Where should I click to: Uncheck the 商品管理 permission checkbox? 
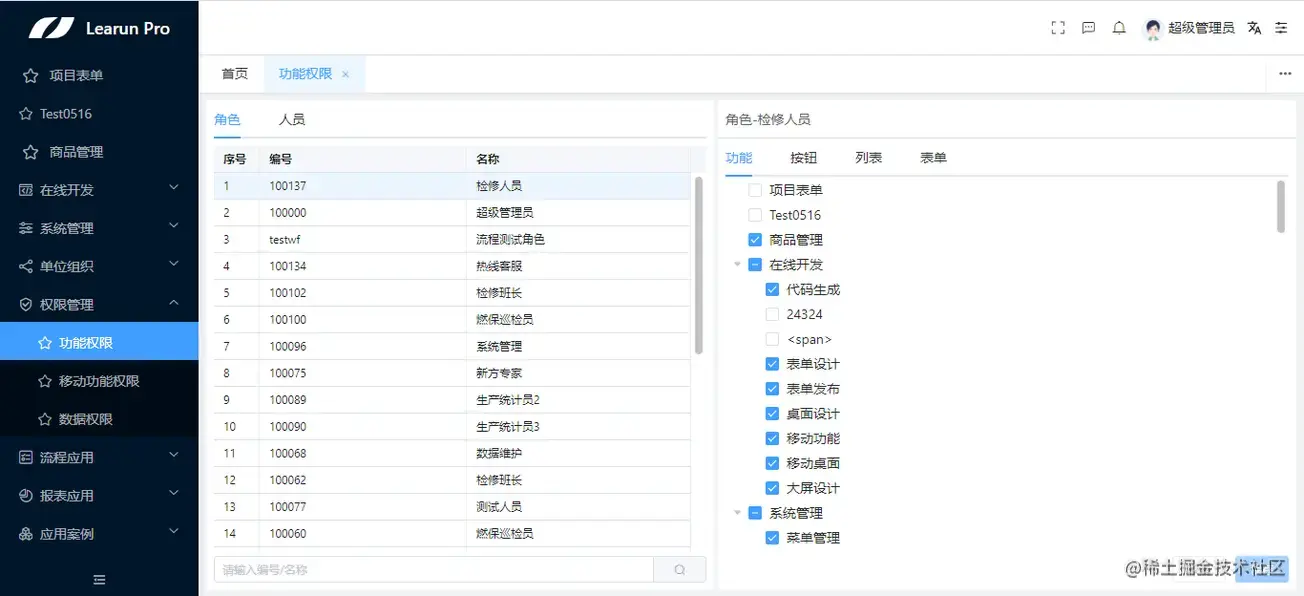[754, 239]
